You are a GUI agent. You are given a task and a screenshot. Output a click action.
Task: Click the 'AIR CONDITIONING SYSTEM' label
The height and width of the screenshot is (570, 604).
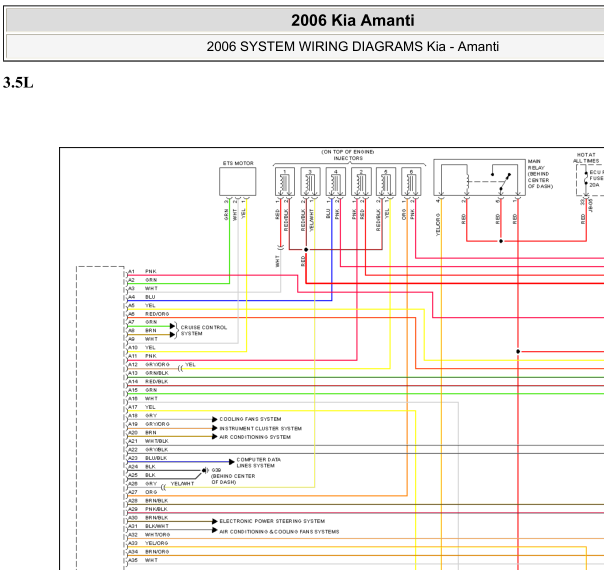pyautogui.click(x=255, y=437)
